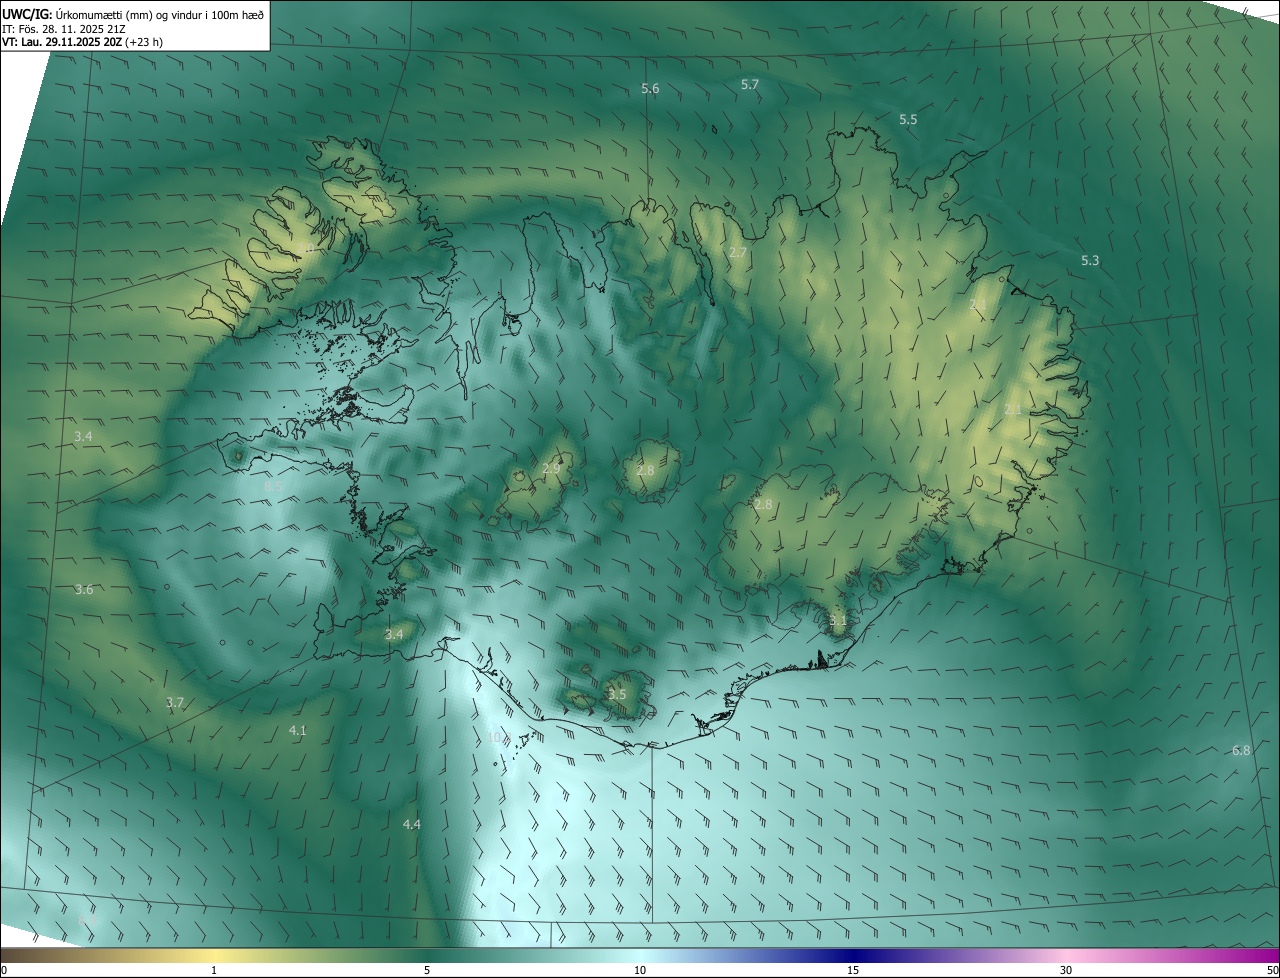Click the 3.1 value label in the southeast
The height and width of the screenshot is (978, 1280).
click(838, 621)
